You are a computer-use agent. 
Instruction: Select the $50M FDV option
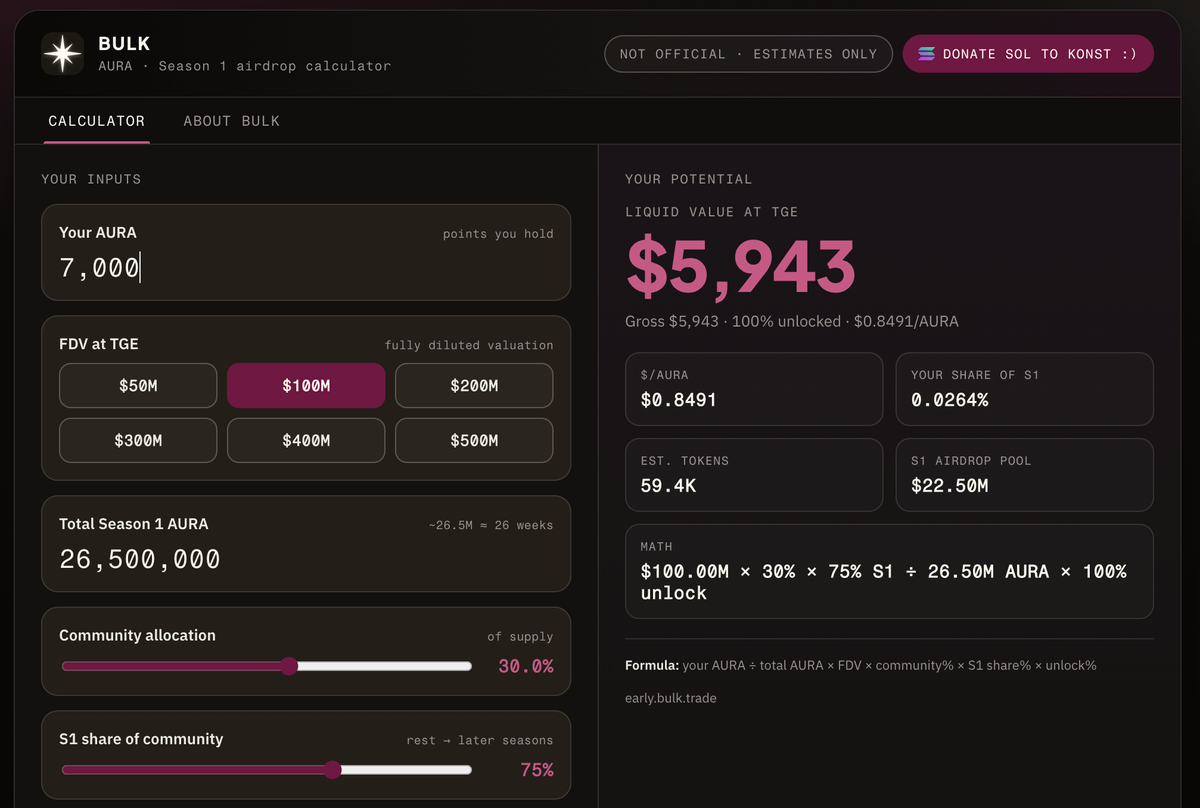(138, 385)
